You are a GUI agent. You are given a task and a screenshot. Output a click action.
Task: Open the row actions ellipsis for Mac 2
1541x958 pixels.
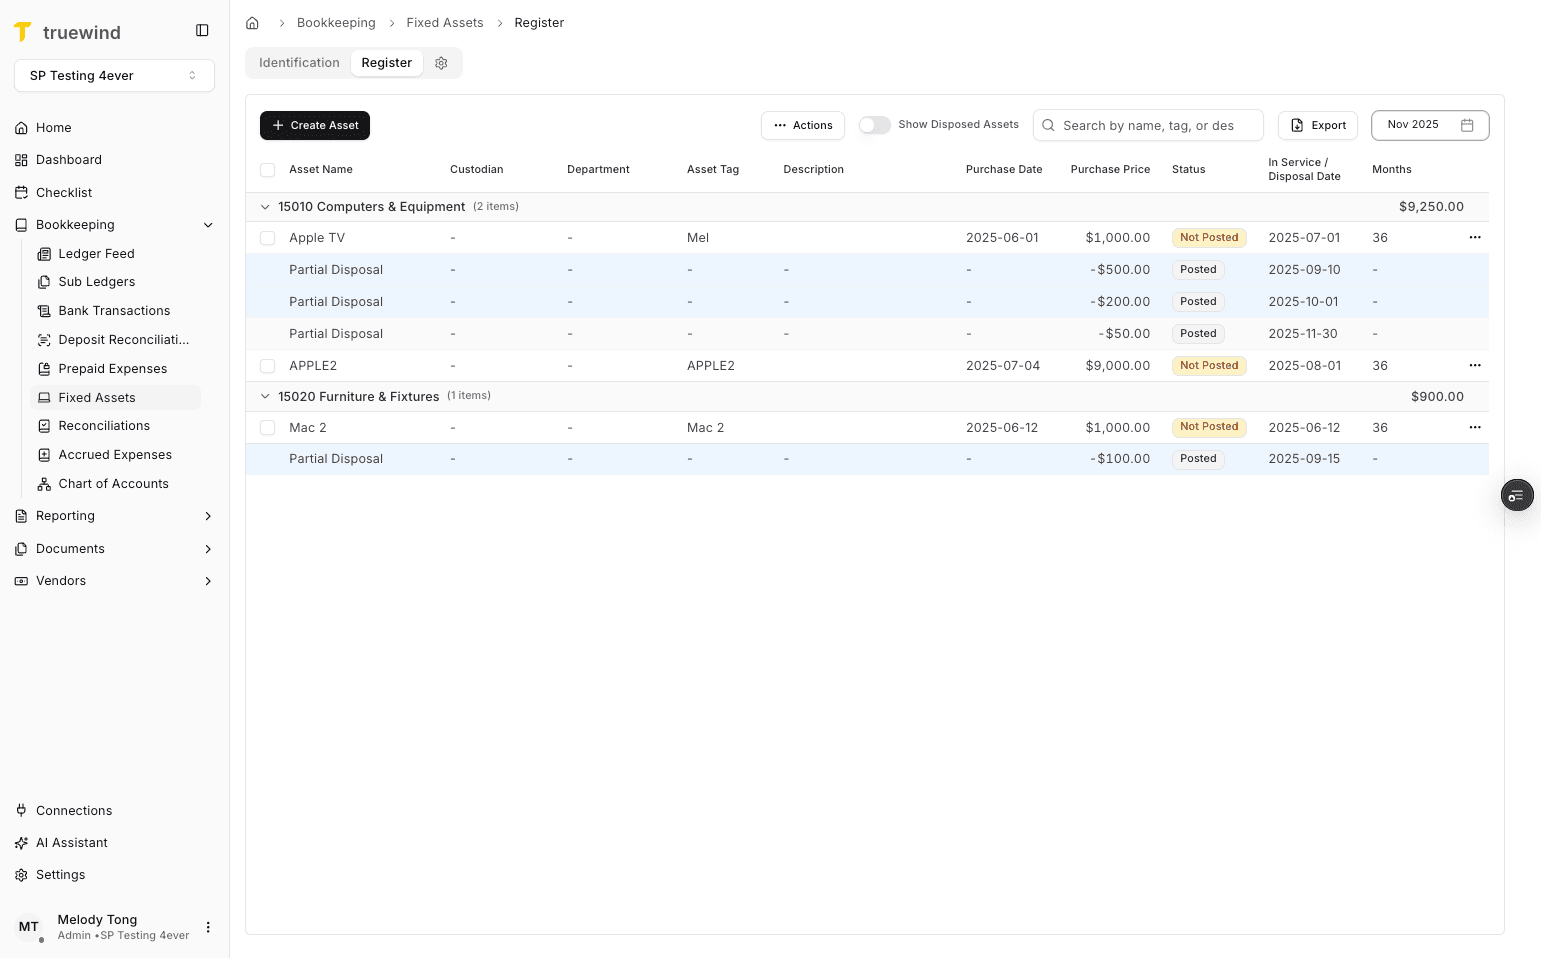click(1475, 427)
